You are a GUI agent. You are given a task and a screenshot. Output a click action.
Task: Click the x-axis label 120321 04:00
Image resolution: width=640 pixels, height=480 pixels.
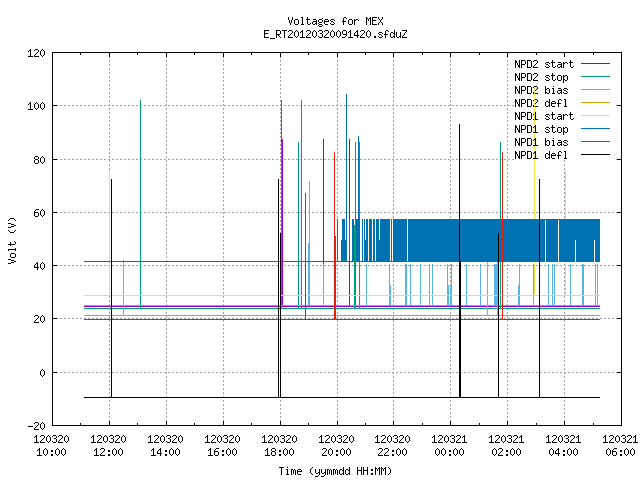[x=564, y=446]
